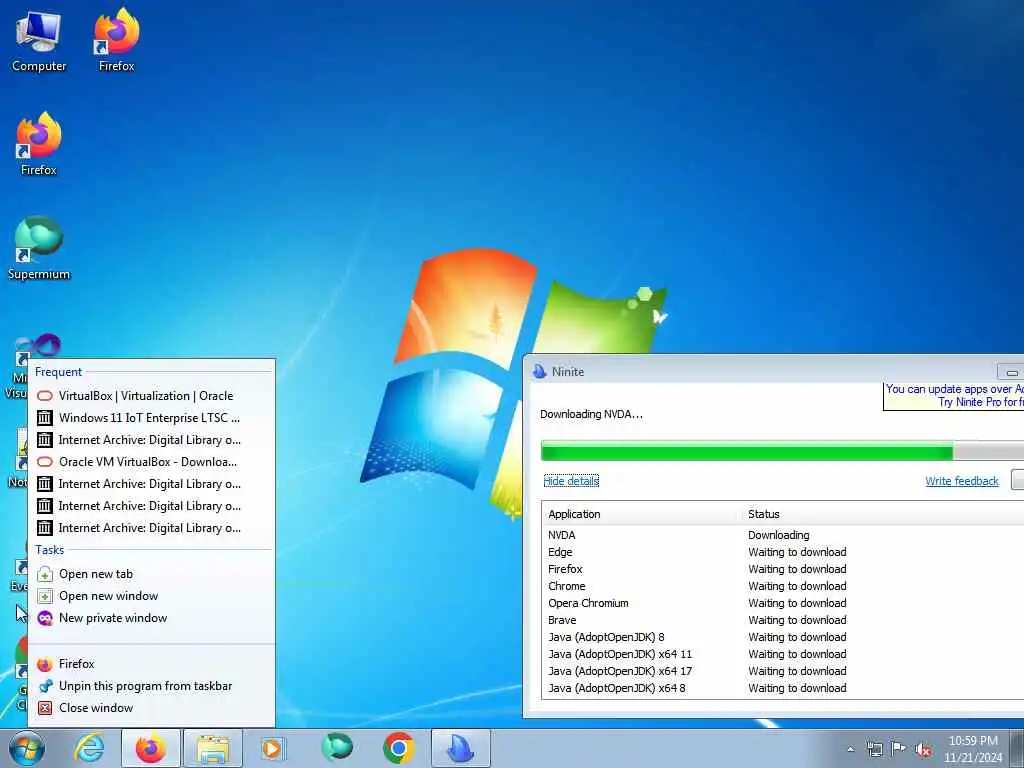Open the Firefox shortcut below Computer
This screenshot has height=768, width=1024.
(39, 145)
